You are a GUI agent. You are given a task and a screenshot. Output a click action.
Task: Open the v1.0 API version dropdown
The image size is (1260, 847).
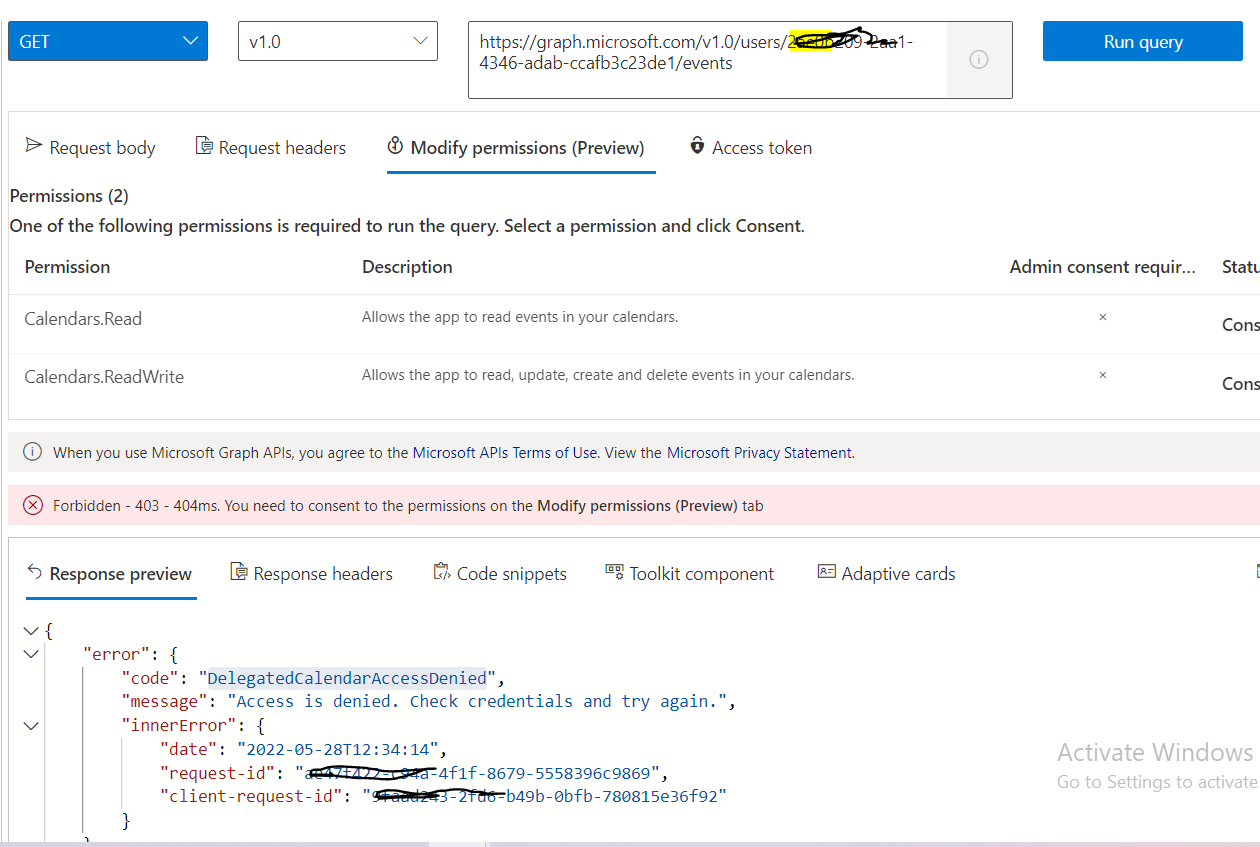tap(337, 41)
